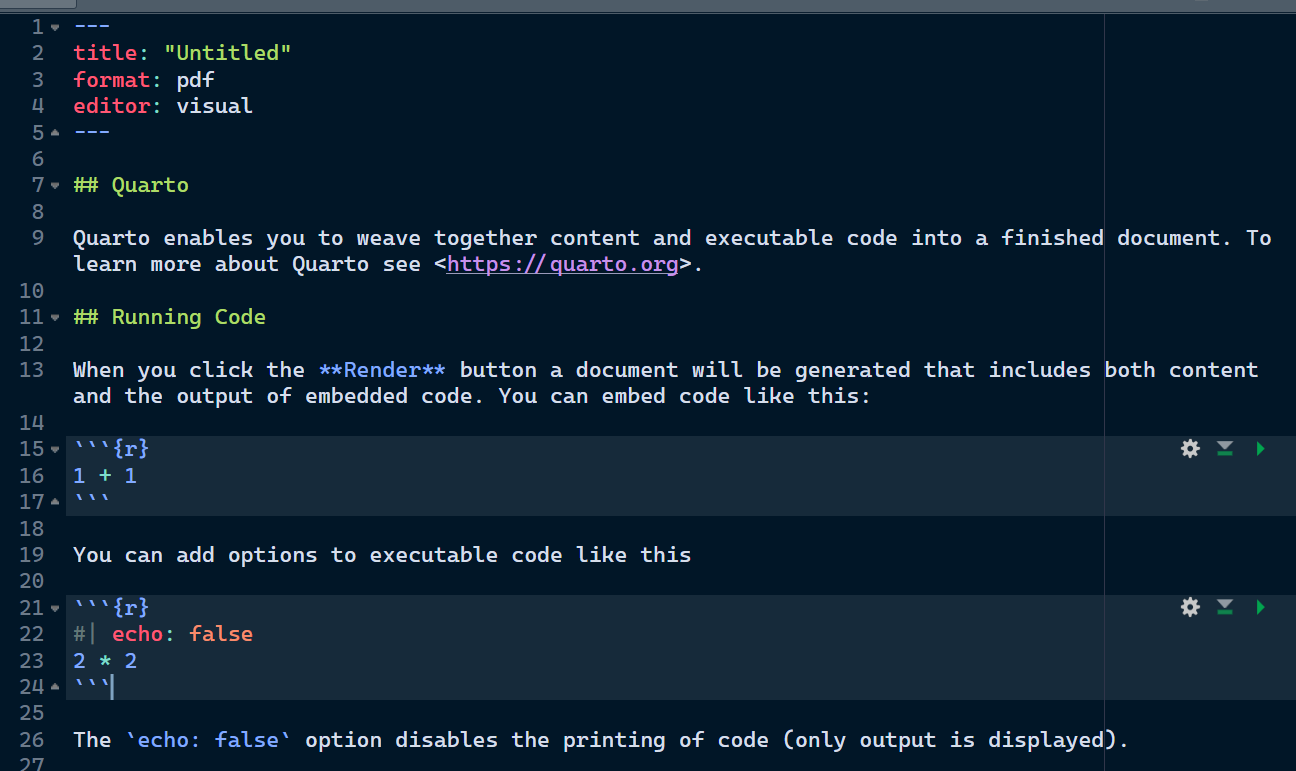The width and height of the screenshot is (1296, 771).
Task: Click the "visual" editor value
Action: click(214, 106)
